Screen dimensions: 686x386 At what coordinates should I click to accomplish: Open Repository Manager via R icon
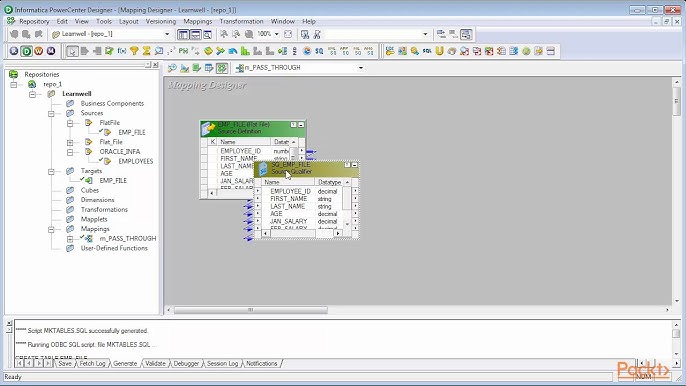coord(14,51)
